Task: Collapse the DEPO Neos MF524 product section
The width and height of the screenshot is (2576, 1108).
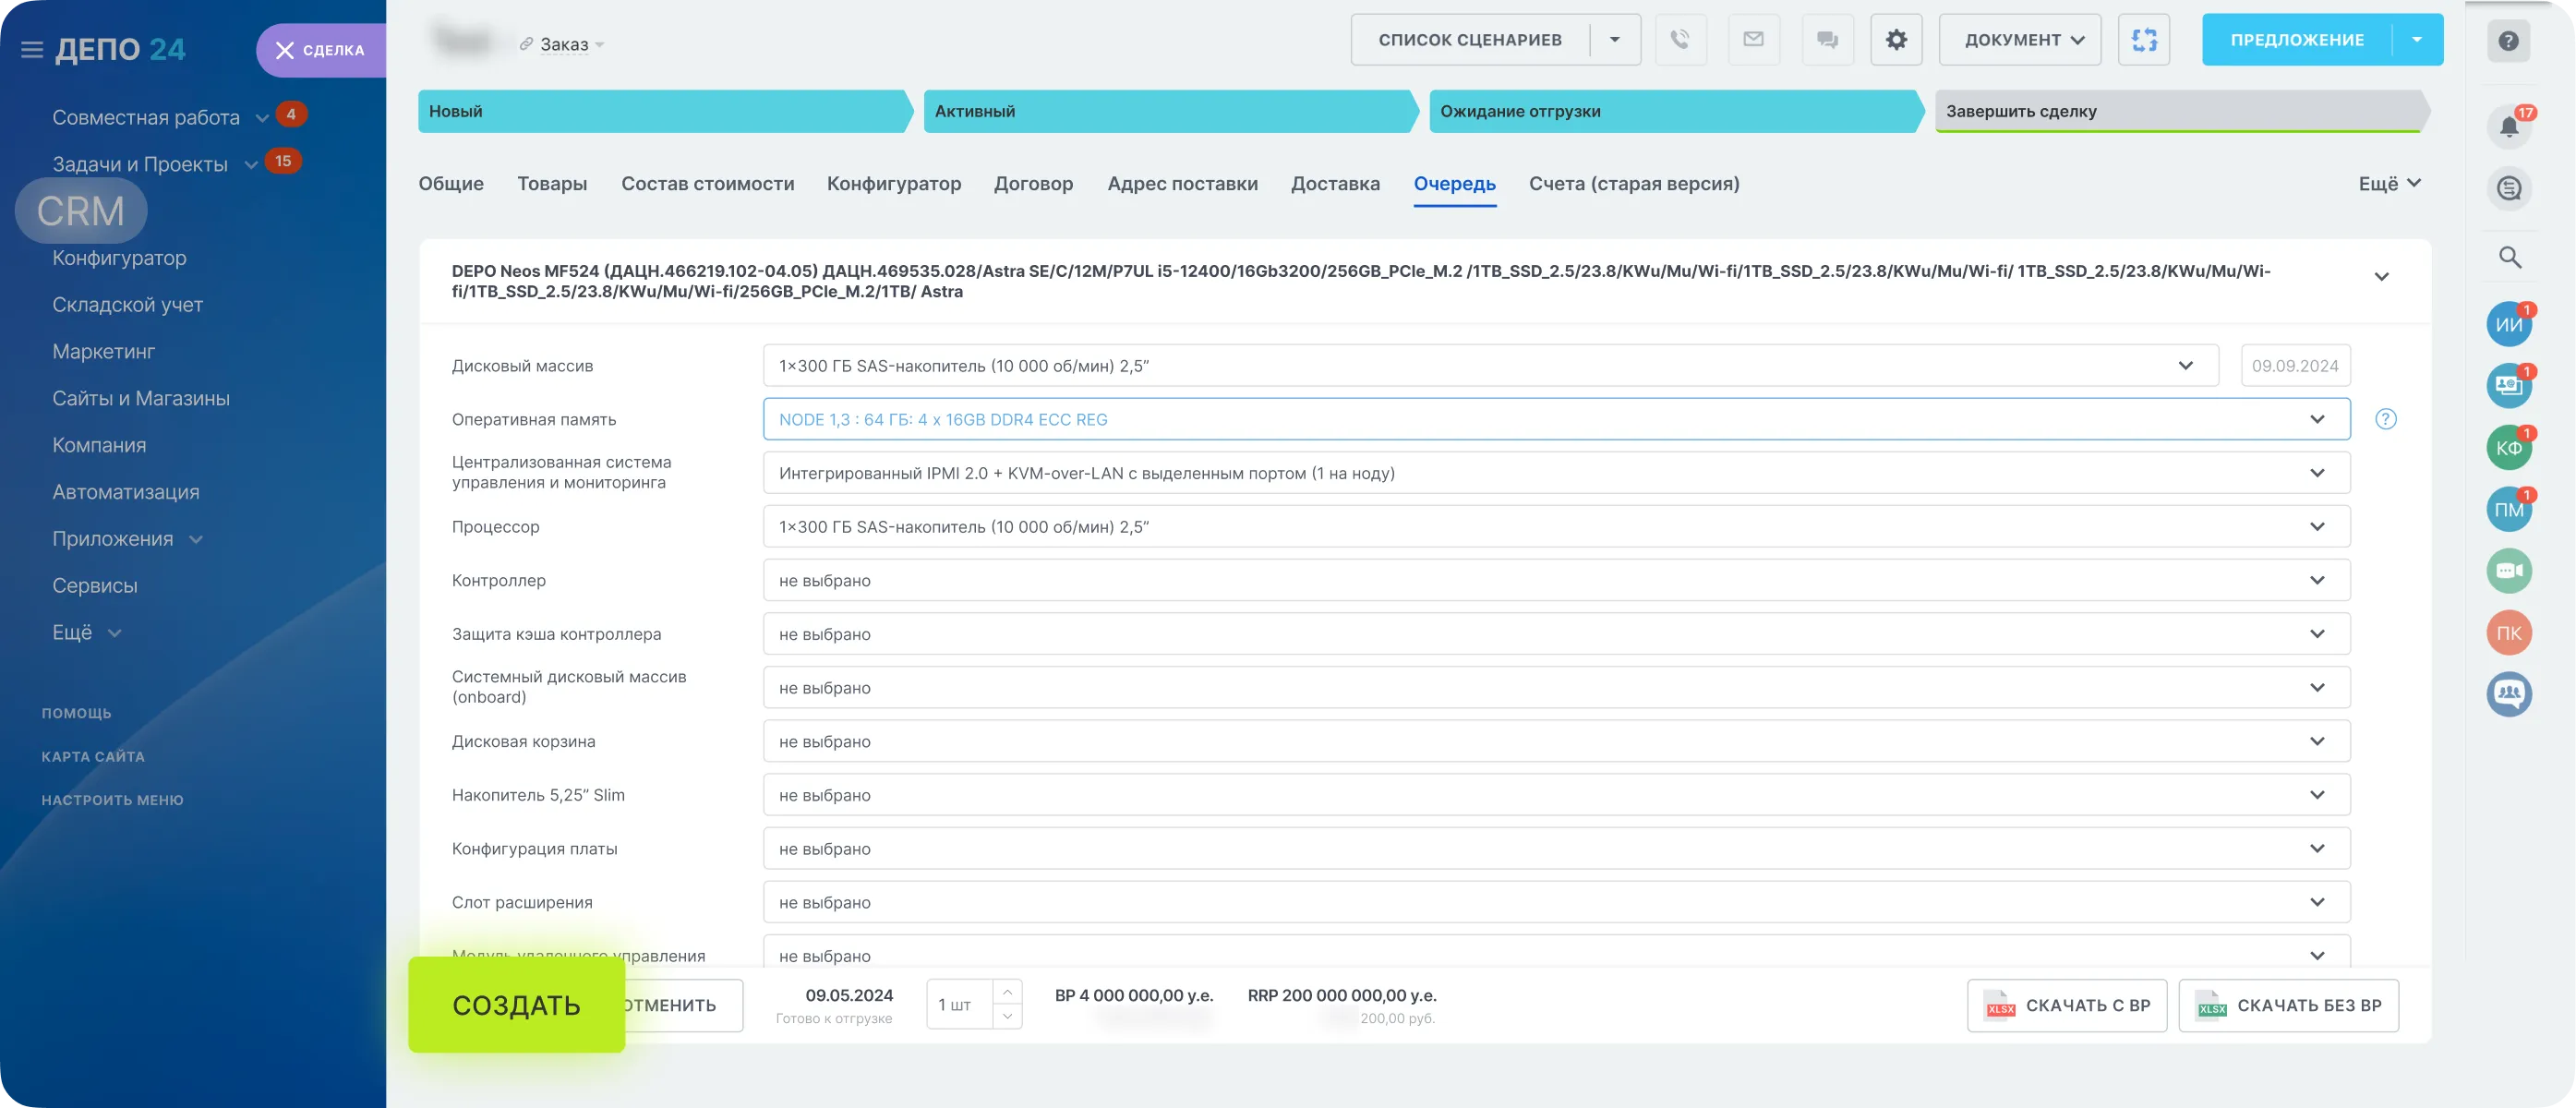Action: pyautogui.click(x=2381, y=277)
